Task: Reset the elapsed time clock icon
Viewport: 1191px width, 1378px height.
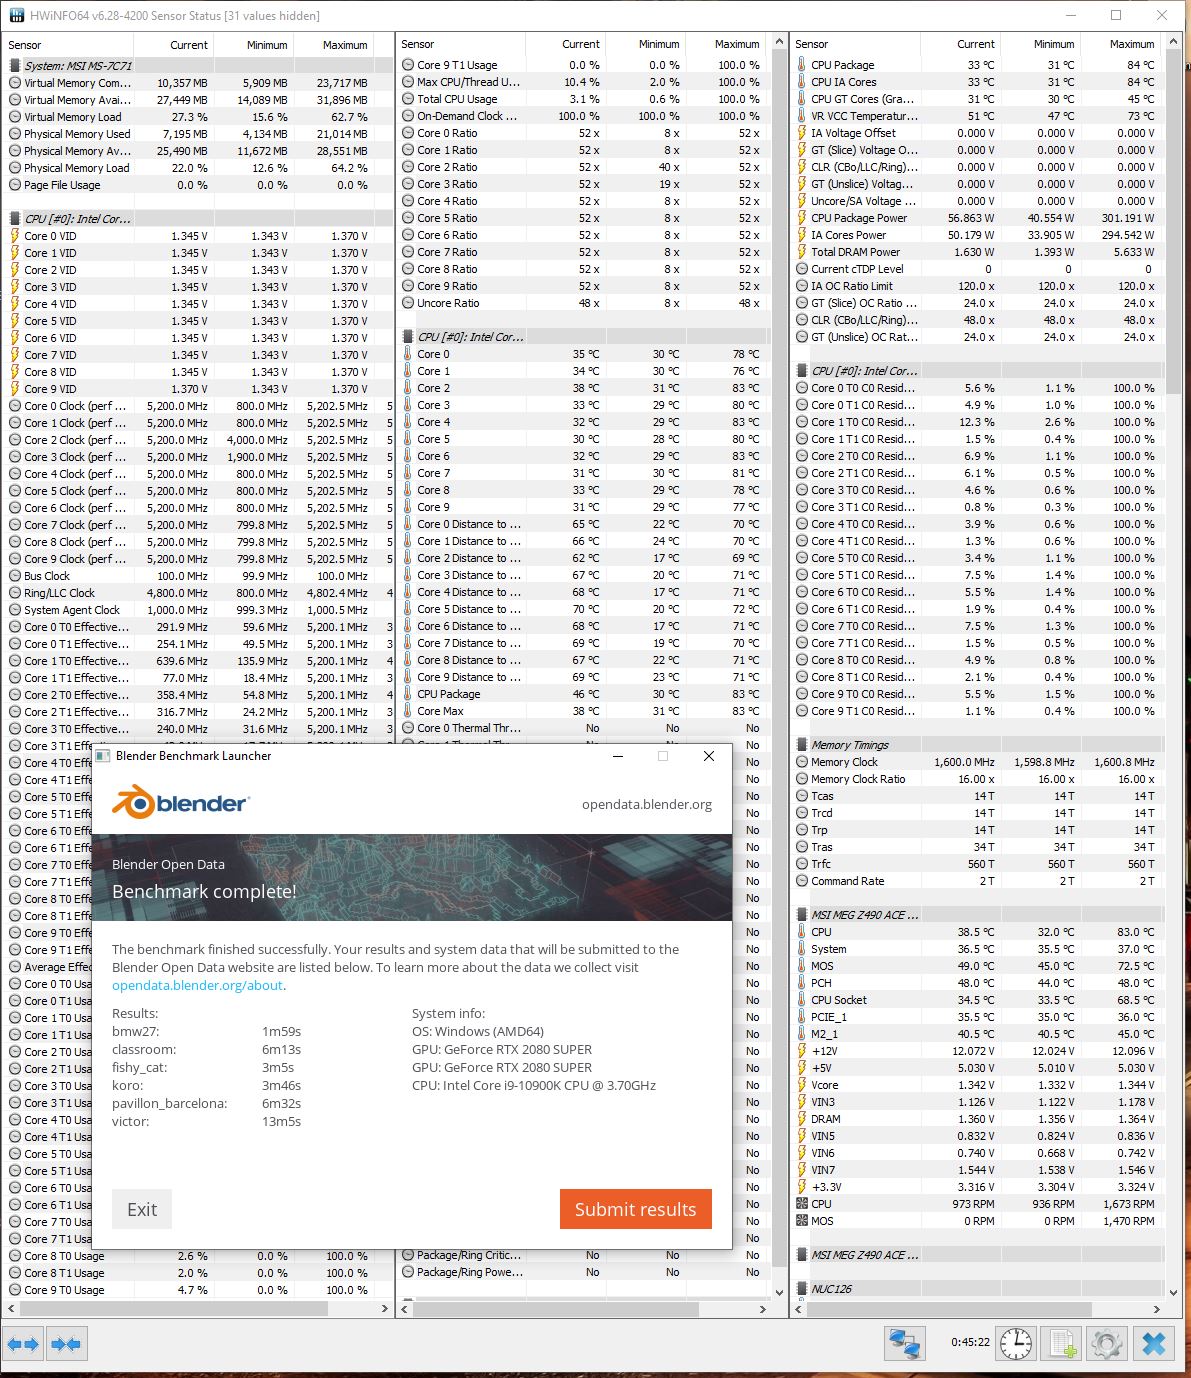Action: click(x=1016, y=1343)
